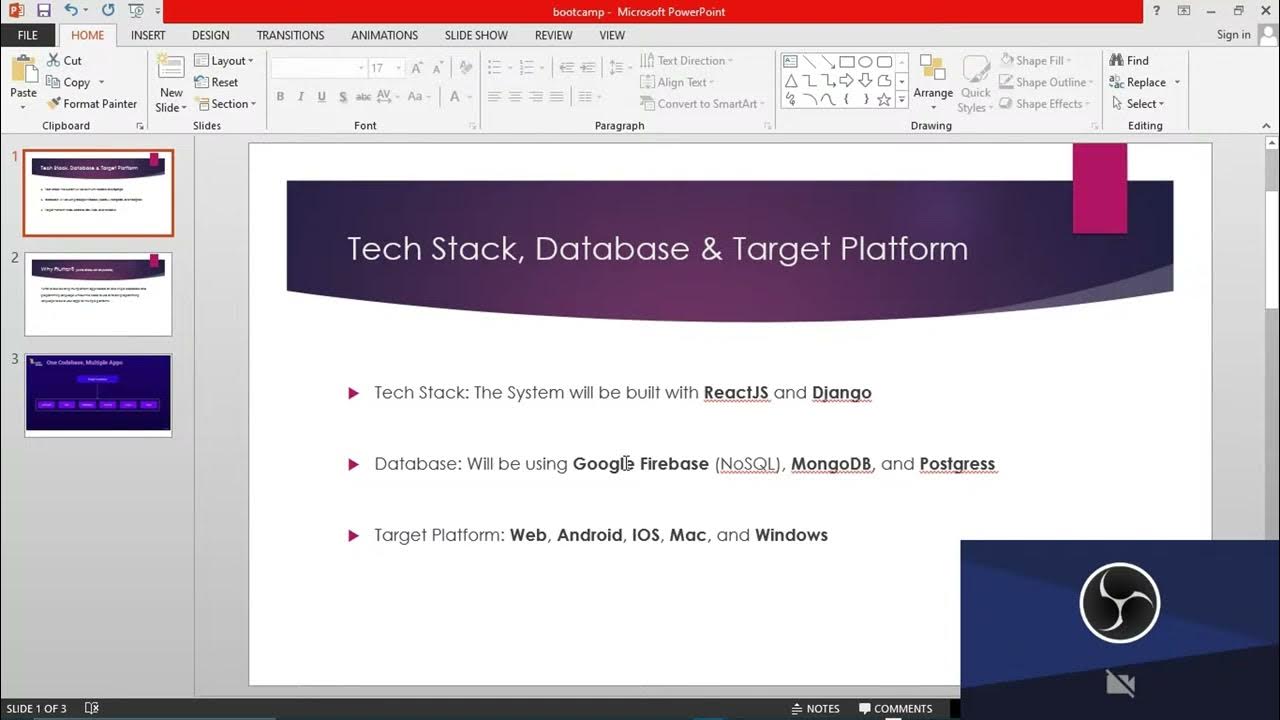Click the Ribbon Display Options icon
1280x720 pixels.
point(1184,11)
